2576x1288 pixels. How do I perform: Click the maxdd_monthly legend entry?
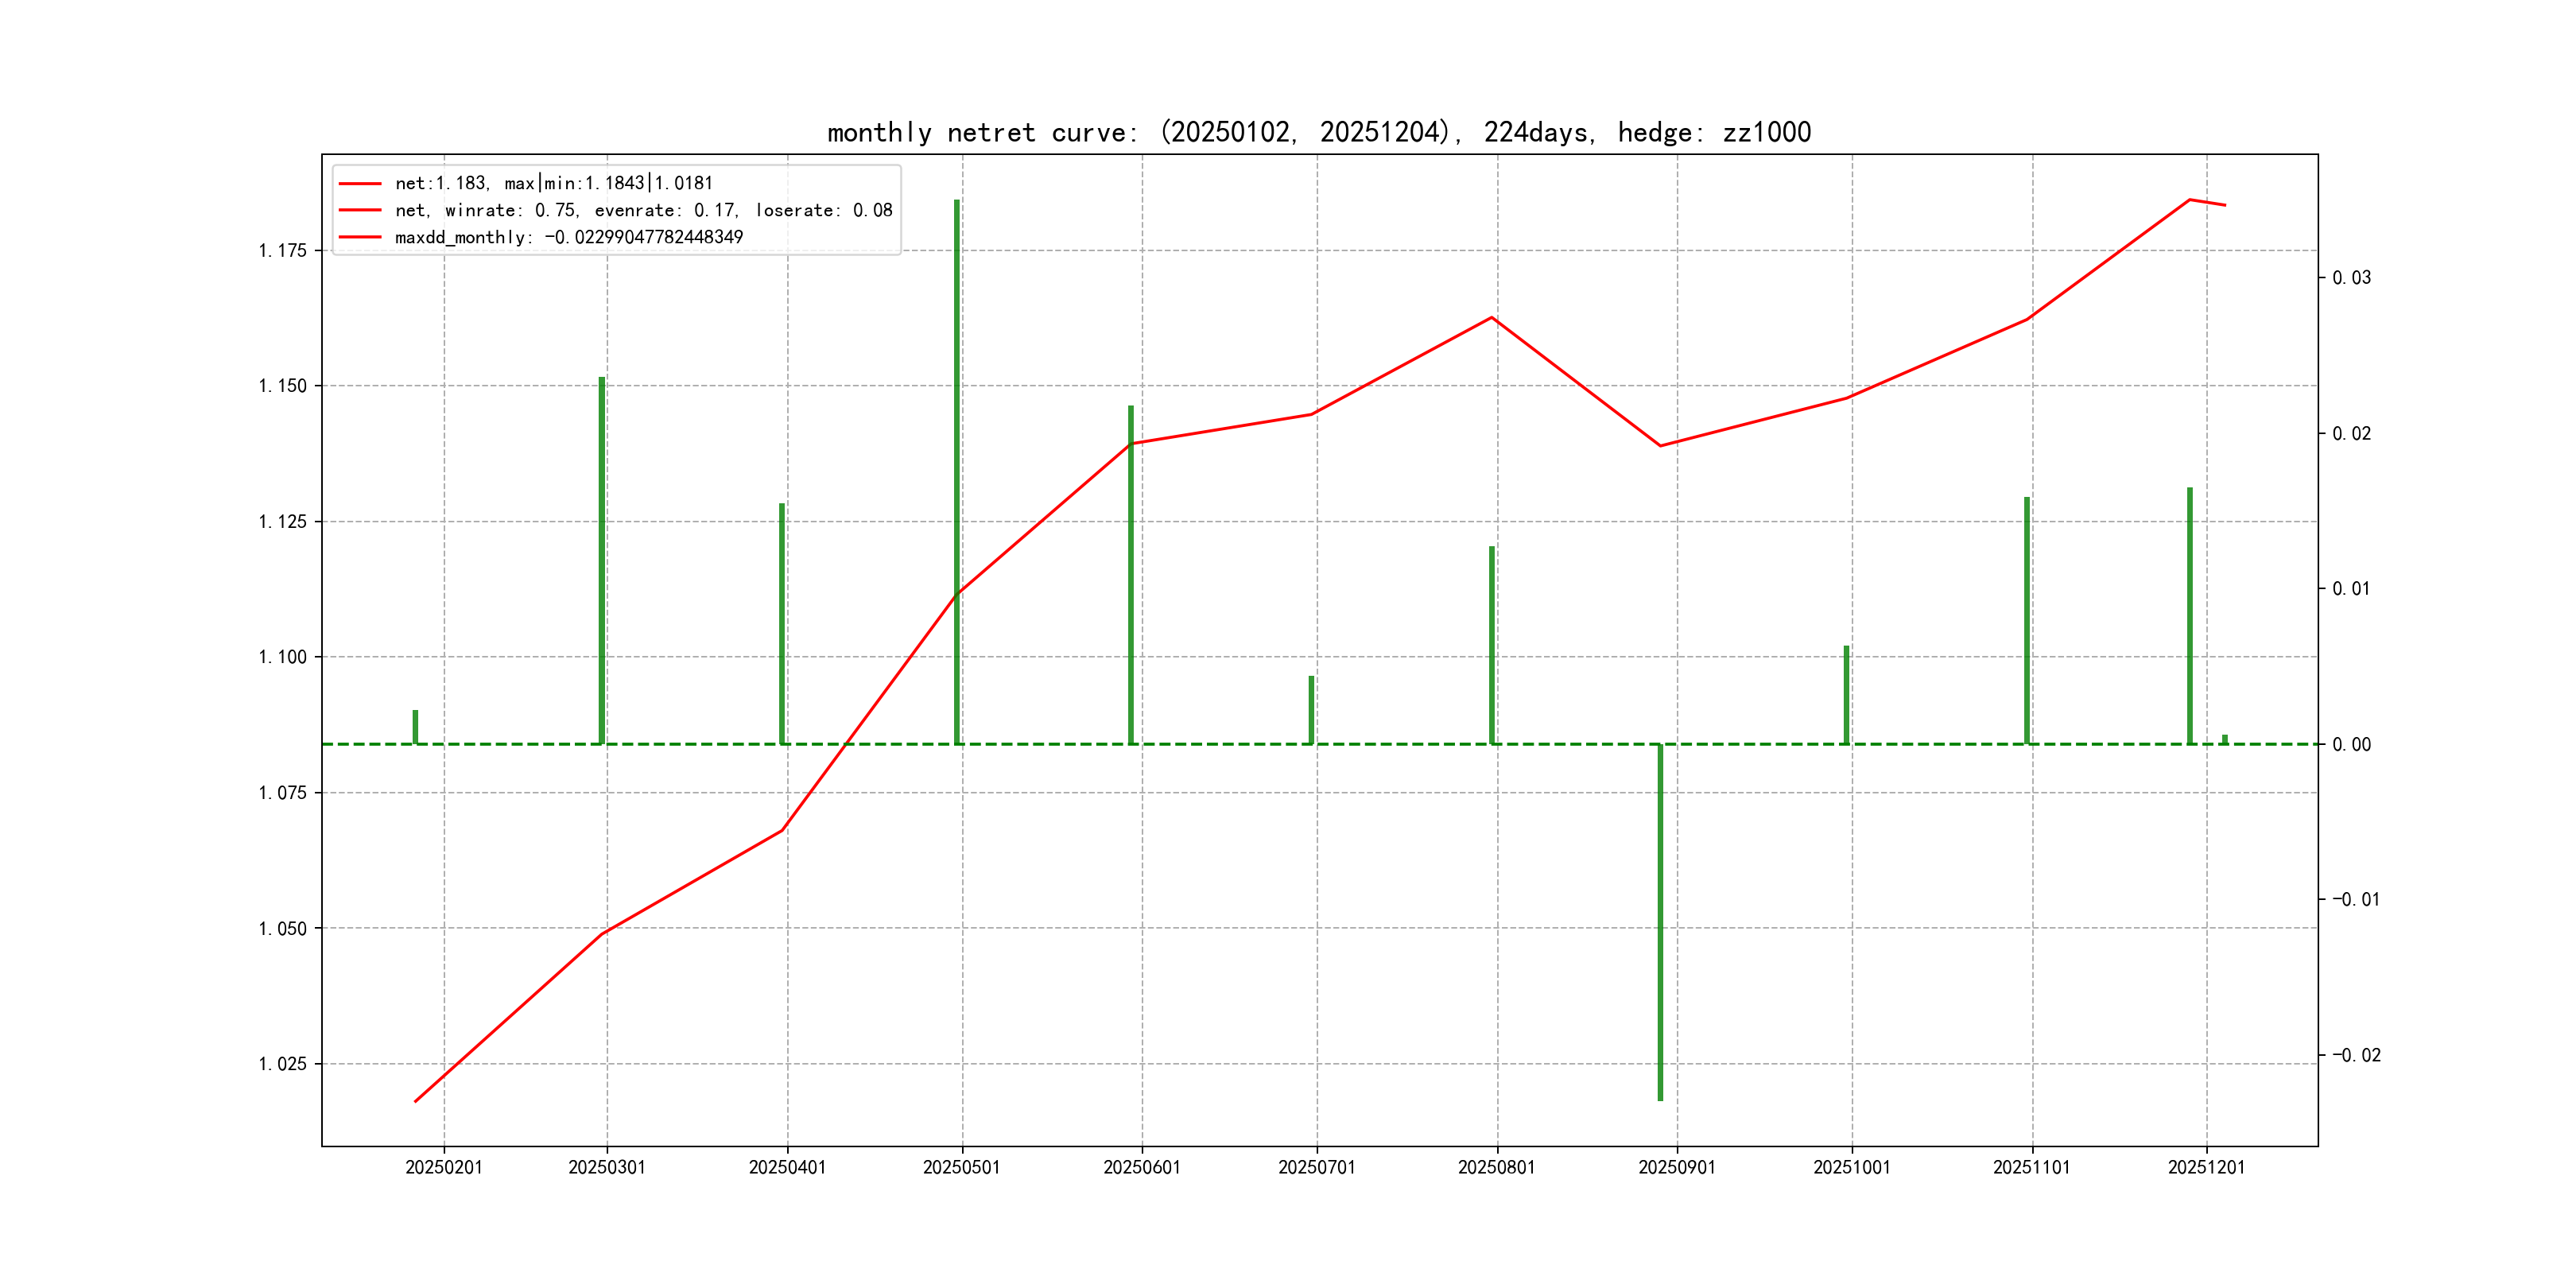click(x=568, y=237)
